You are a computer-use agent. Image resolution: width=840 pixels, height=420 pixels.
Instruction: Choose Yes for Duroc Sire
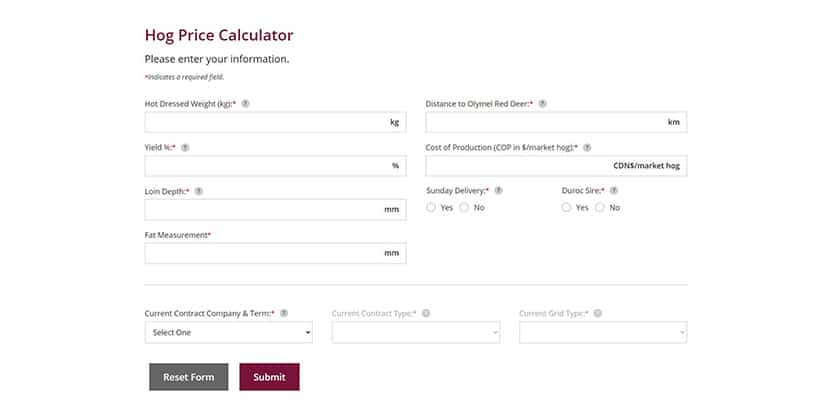click(567, 208)
